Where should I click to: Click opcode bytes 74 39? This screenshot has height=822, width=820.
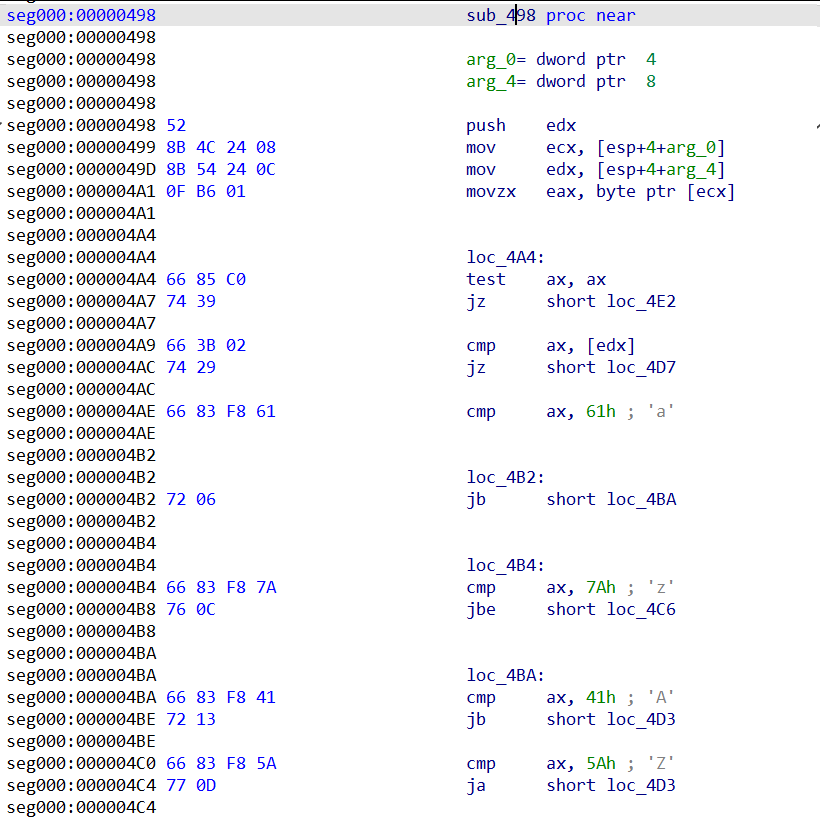[191, 301]
